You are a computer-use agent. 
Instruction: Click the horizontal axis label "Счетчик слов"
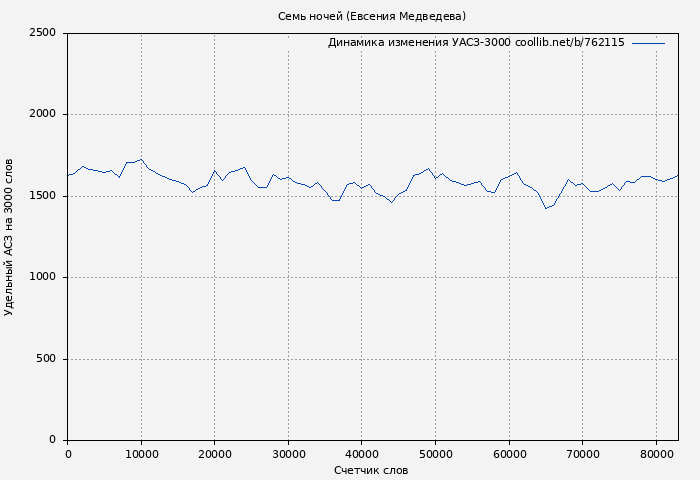click(371, 470)
